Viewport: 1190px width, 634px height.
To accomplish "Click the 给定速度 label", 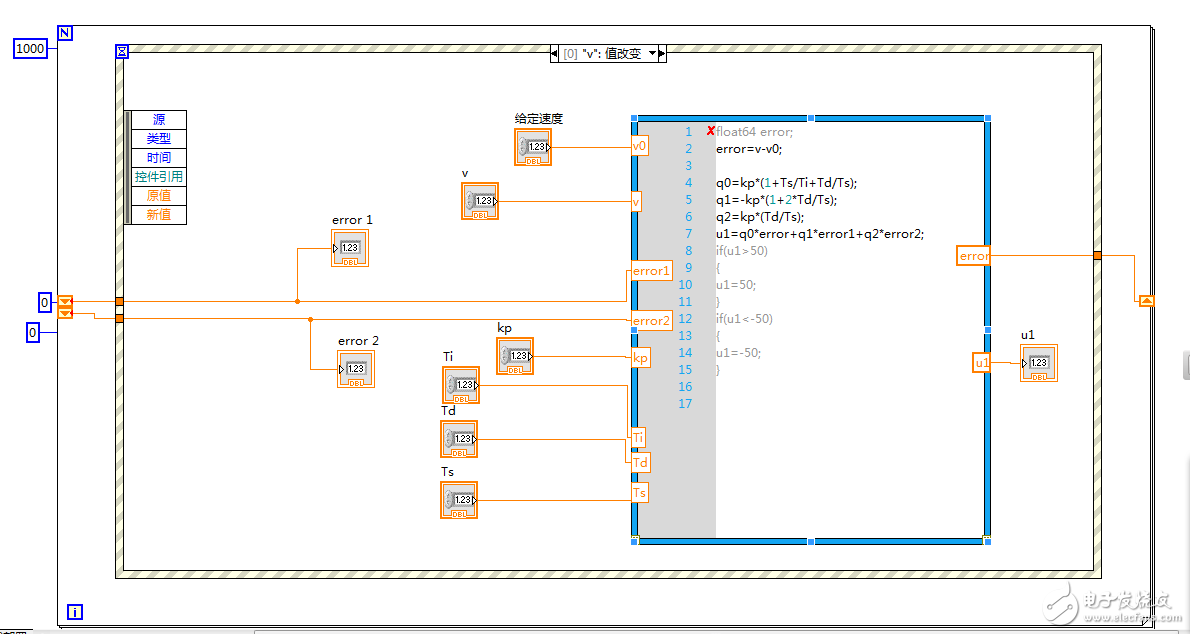I will point(539,118).
